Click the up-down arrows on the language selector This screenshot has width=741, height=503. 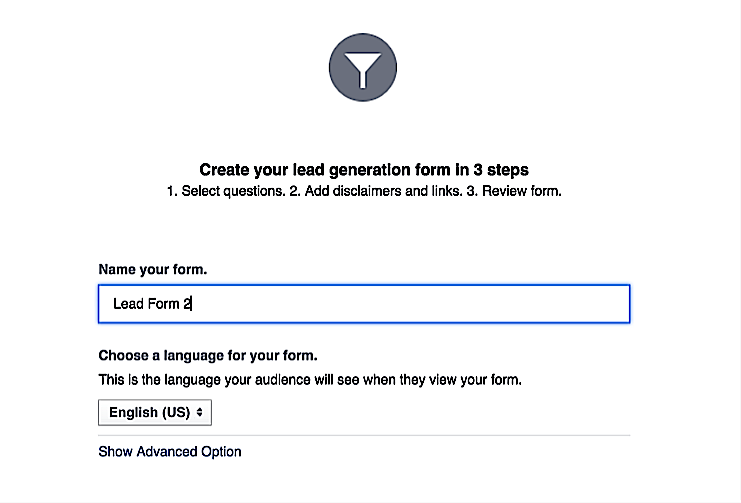[x=200, y=412]
